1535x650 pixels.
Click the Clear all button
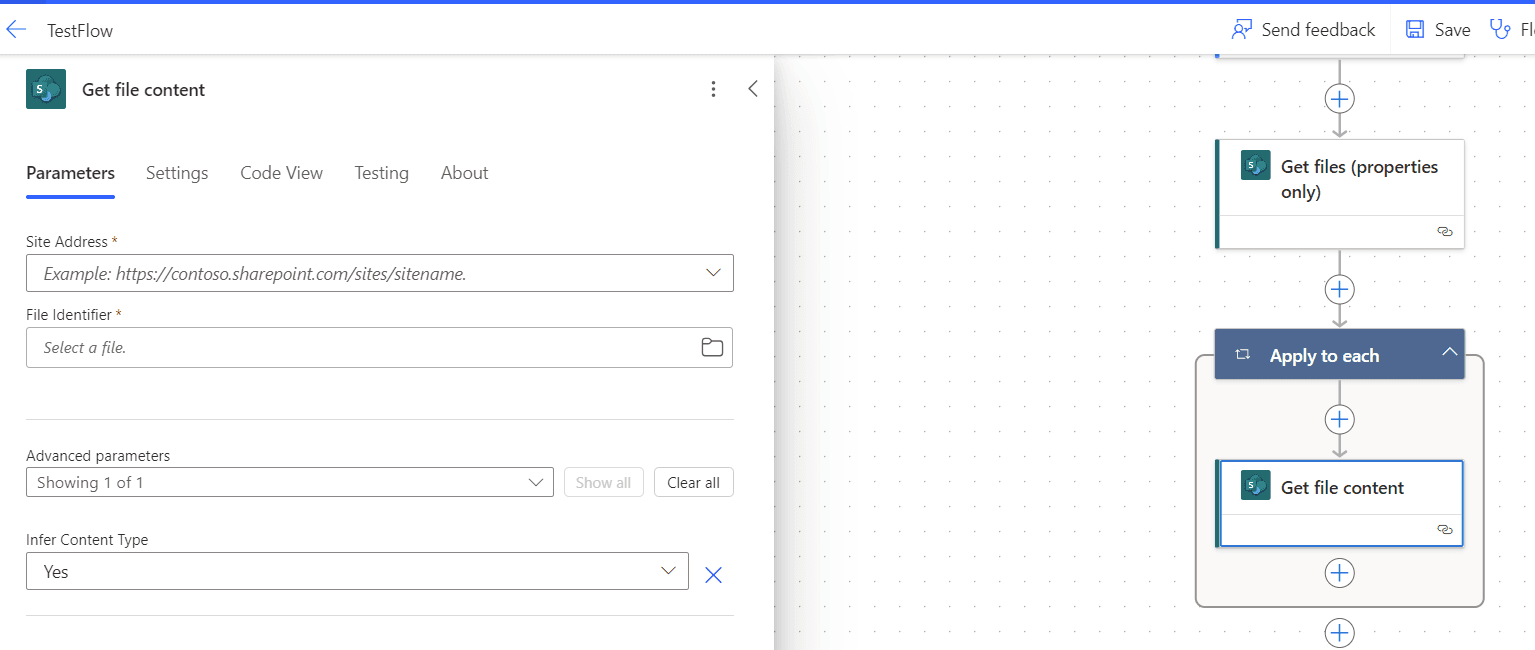point(693,482)
